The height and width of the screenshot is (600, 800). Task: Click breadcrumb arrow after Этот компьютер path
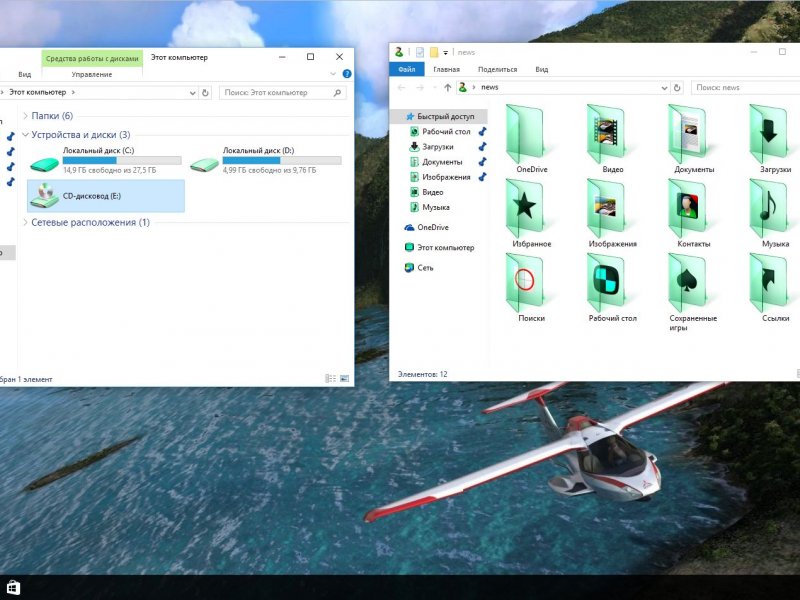click(x=73, y=92)
